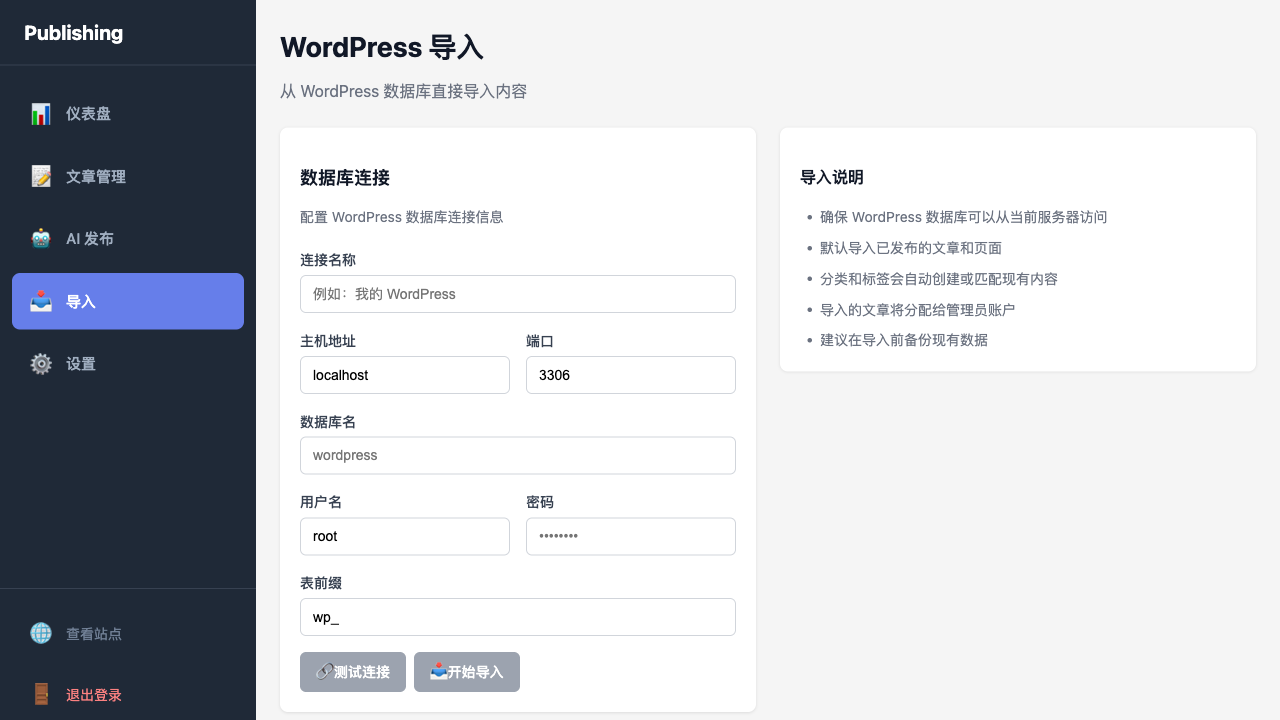Click subtitle 从 WordPress 数据库直接导入内容
This screenshot has width=1280, height=720.
coord(403,91)
